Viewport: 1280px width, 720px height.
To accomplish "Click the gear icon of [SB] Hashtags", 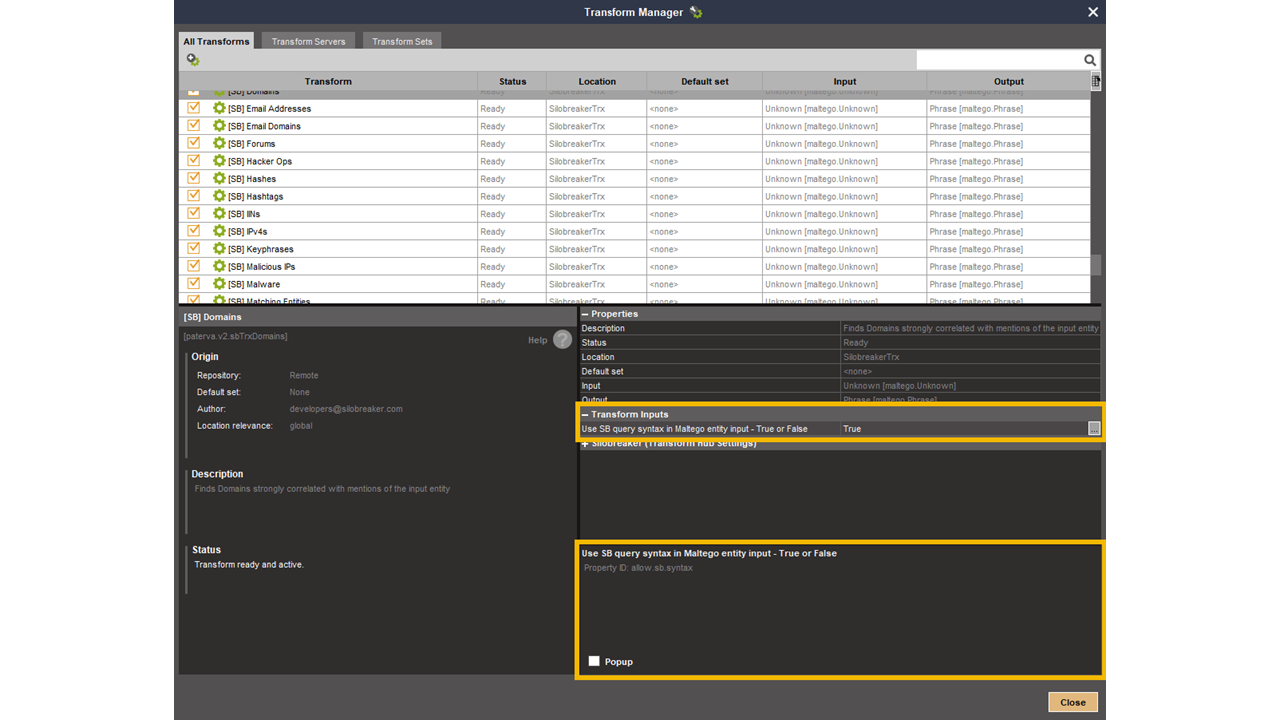I will coord(220,196).
